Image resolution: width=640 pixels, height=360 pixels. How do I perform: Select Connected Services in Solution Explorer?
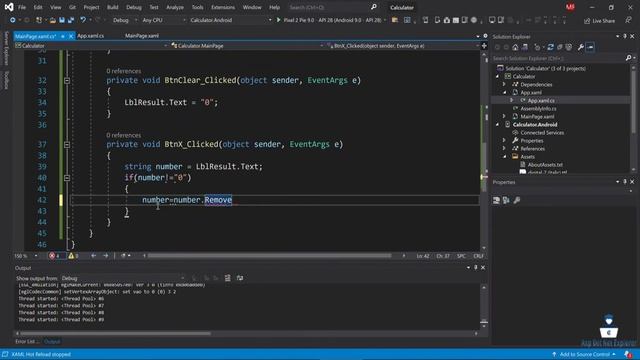542,133
